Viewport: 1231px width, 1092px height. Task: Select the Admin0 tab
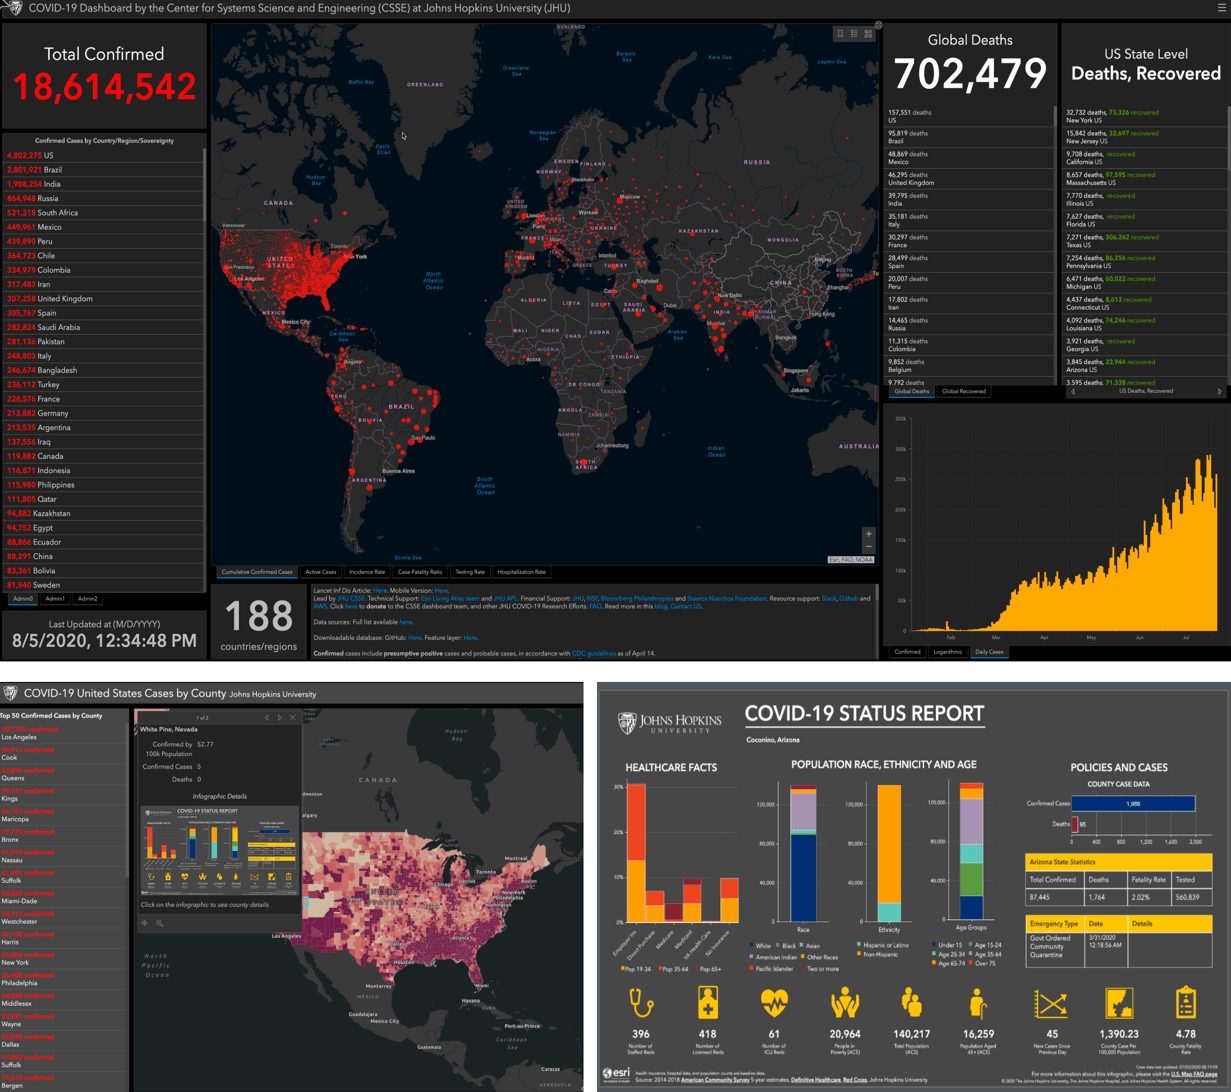pos(23,599)
